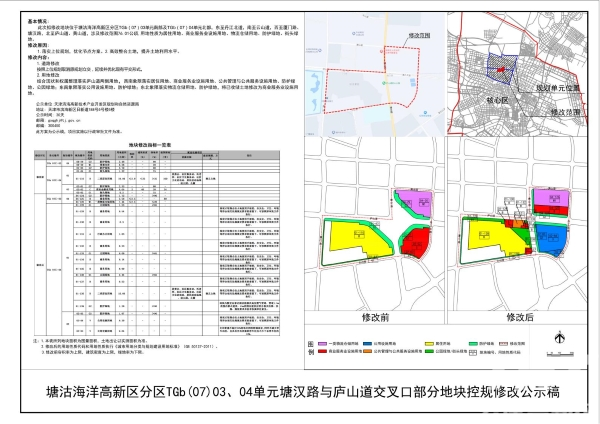Click the purple parcel in the 修改前 map

(418, 202)
